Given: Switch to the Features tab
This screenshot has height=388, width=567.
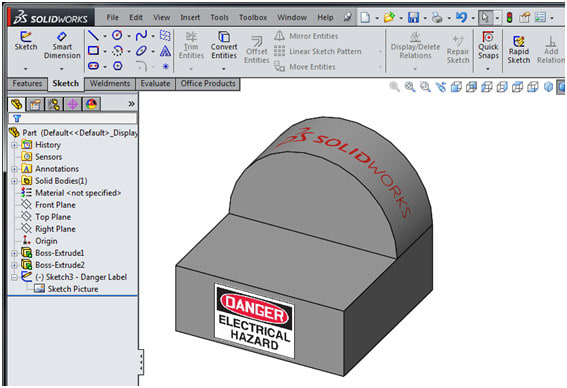Looking at the screenshot, I should click(27, 84).
